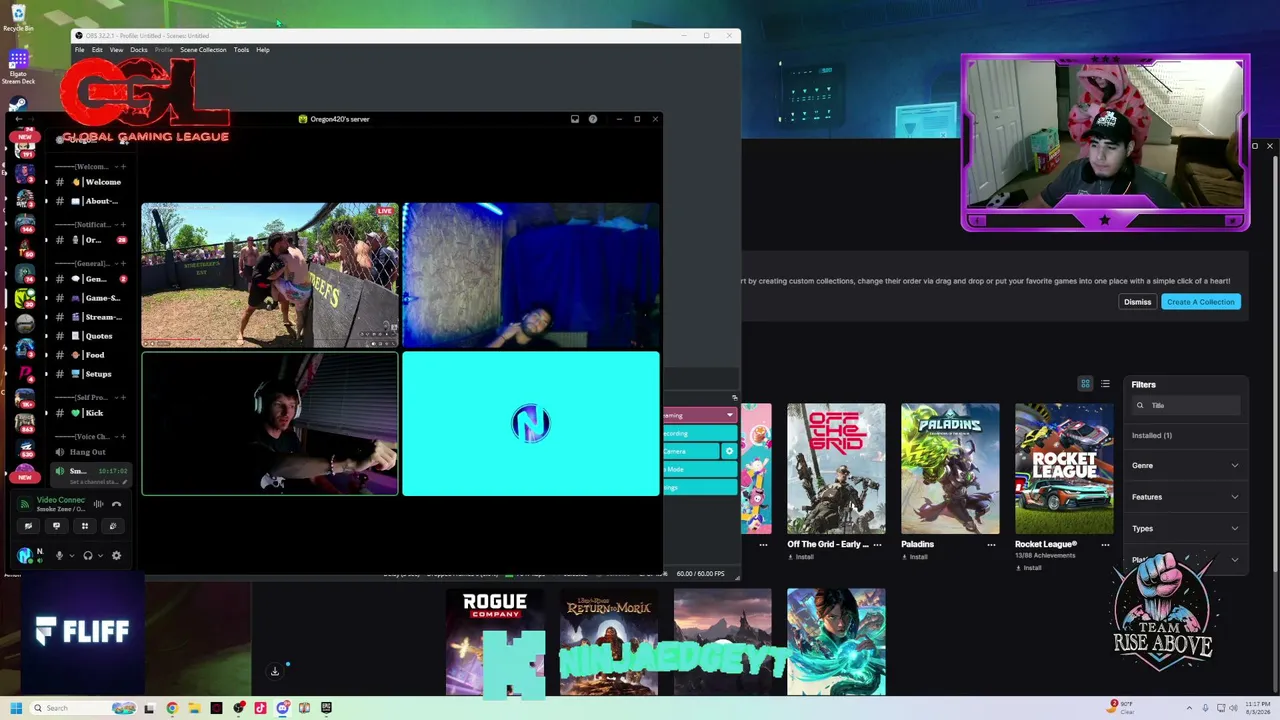Open Discord soundboard button
This screenshot has width=1280, height=720.
point(112,526)
